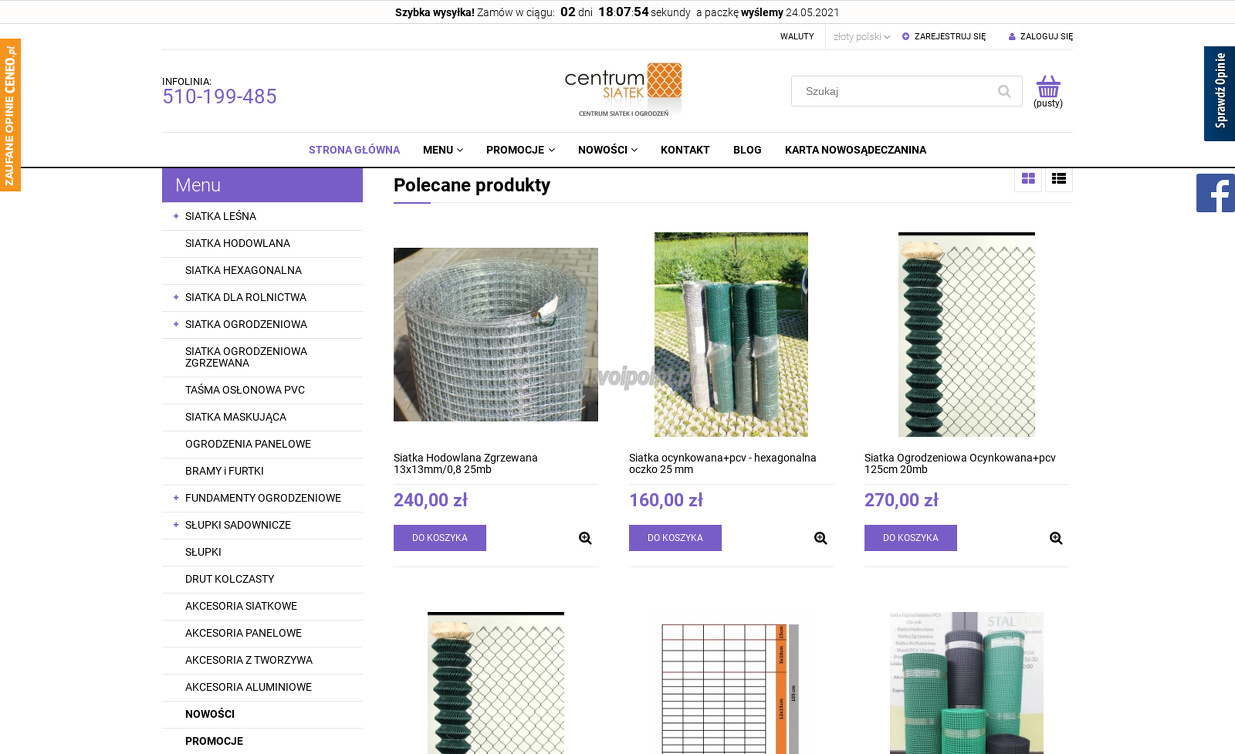The image size is (1235, 754).
Task: Expand the SIATKA LEŚNA category
Action: (176, 216)
